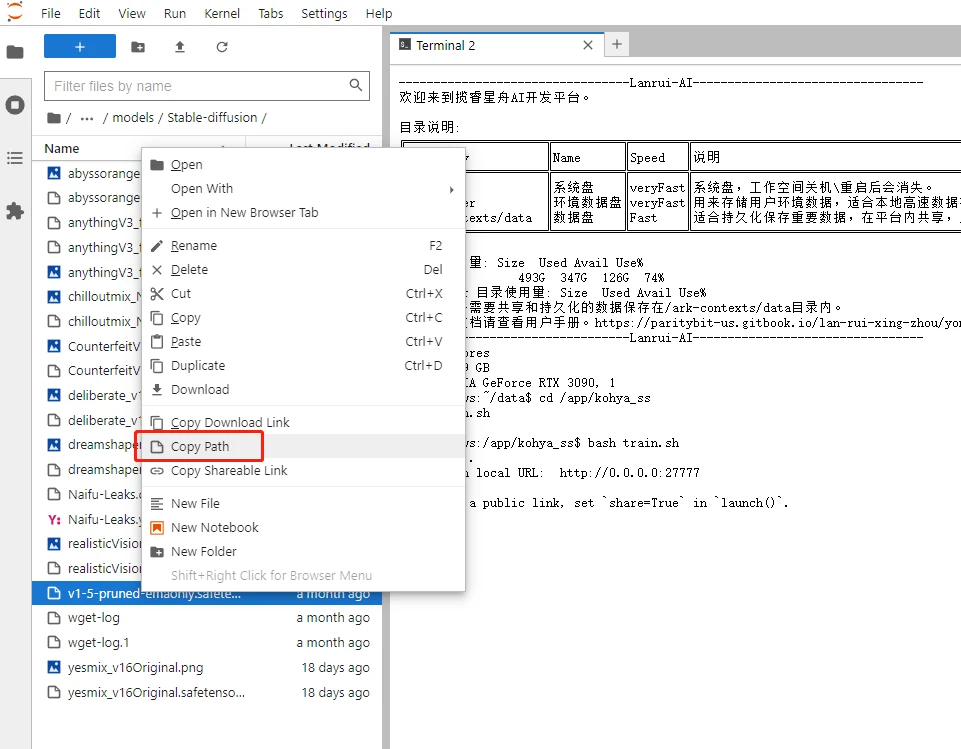Select yesmix_v16Original.png file
Viewport: 961px width, 749px height.
[207, 667]
